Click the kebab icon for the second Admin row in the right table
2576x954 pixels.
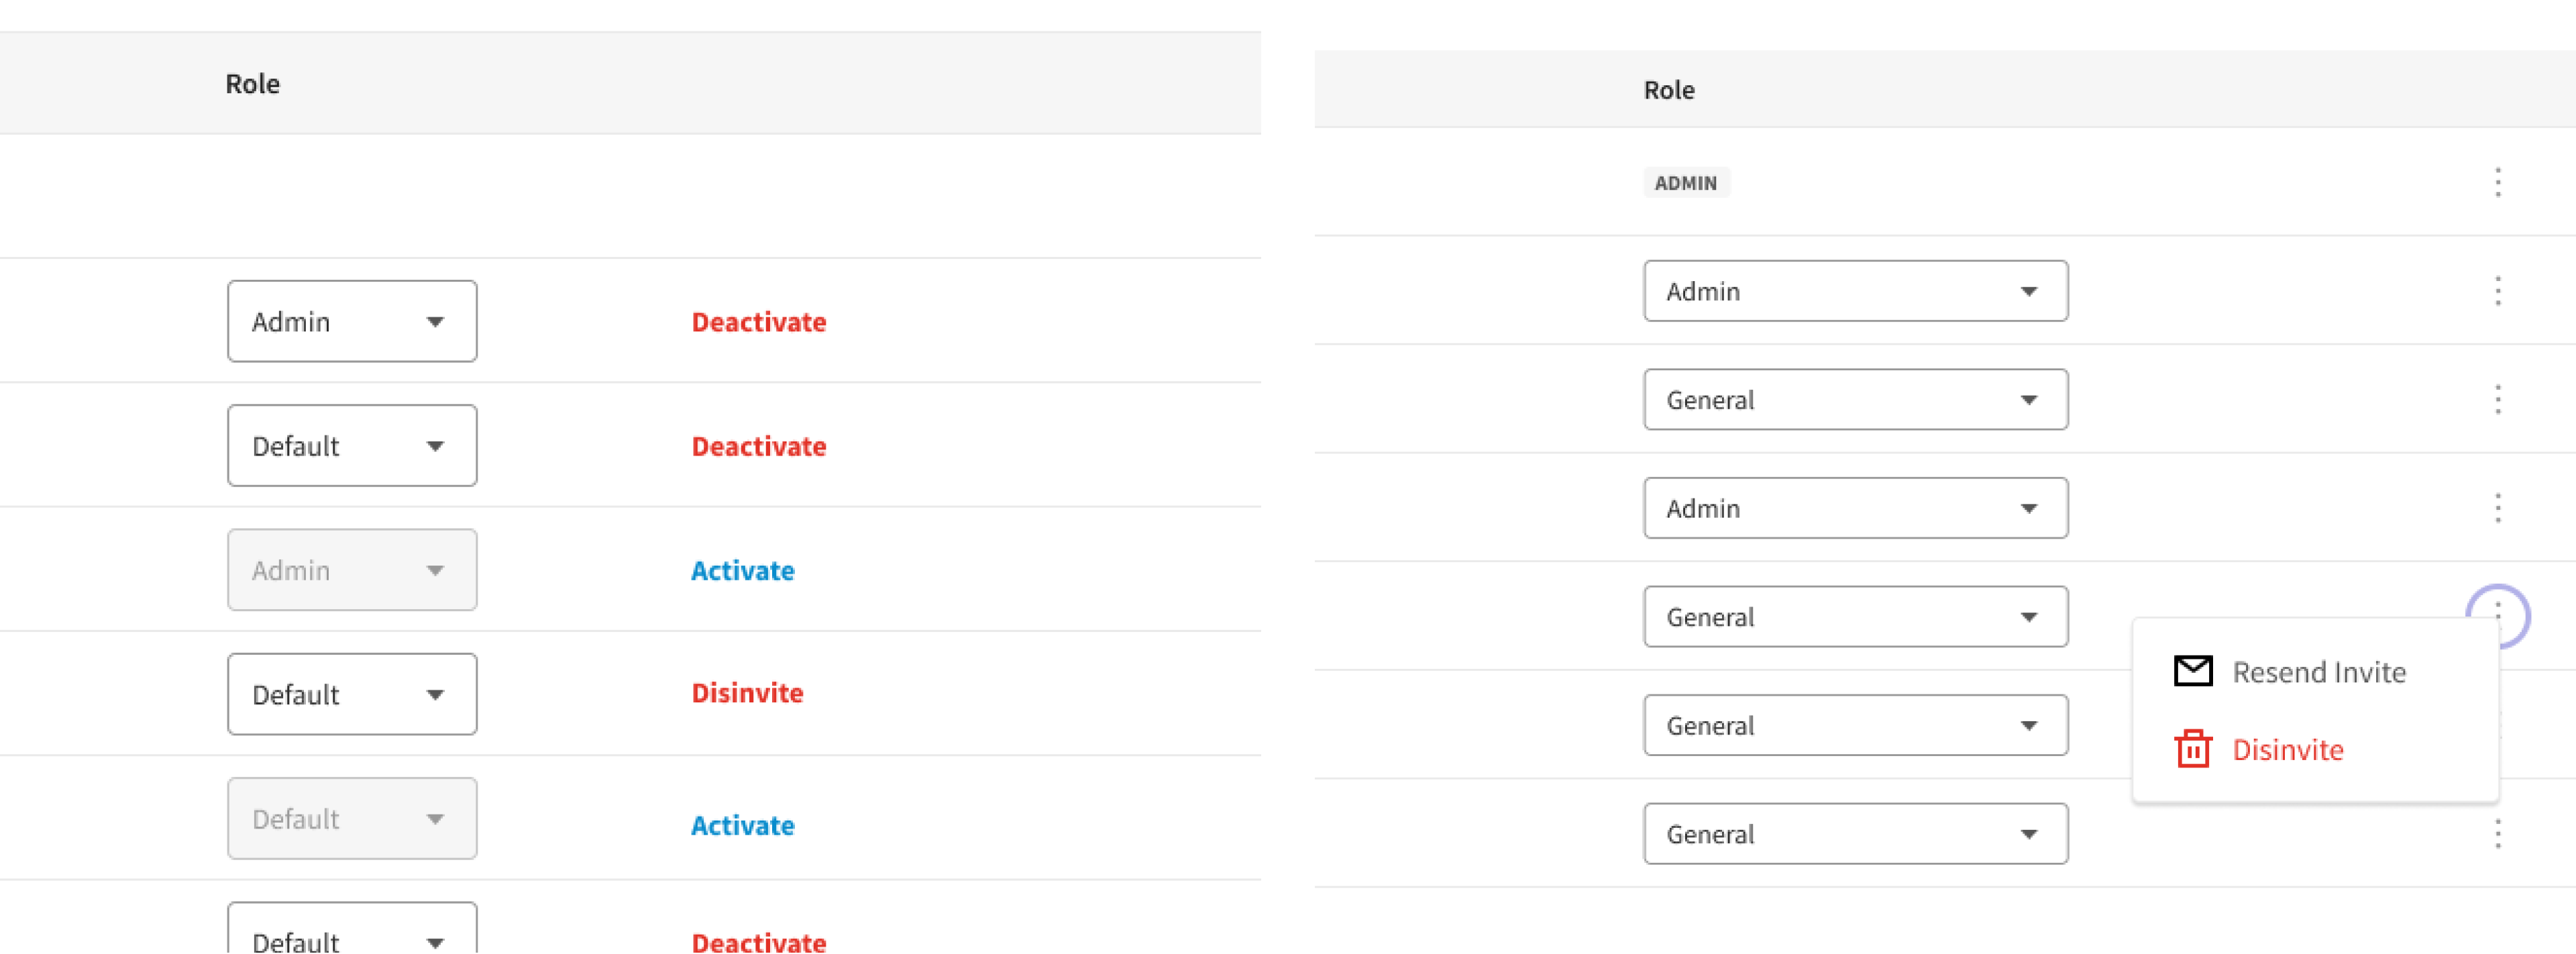(2497, 508)
